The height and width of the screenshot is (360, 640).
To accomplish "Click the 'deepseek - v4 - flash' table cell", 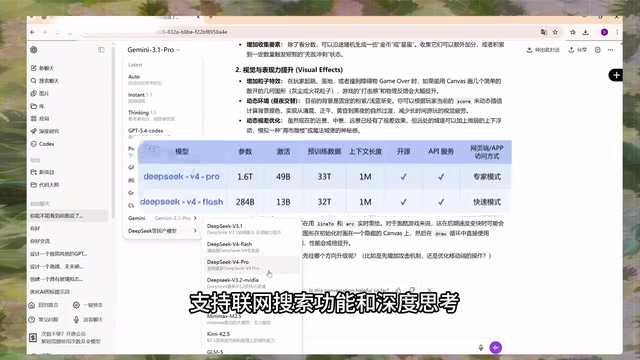I will point(182,202).
